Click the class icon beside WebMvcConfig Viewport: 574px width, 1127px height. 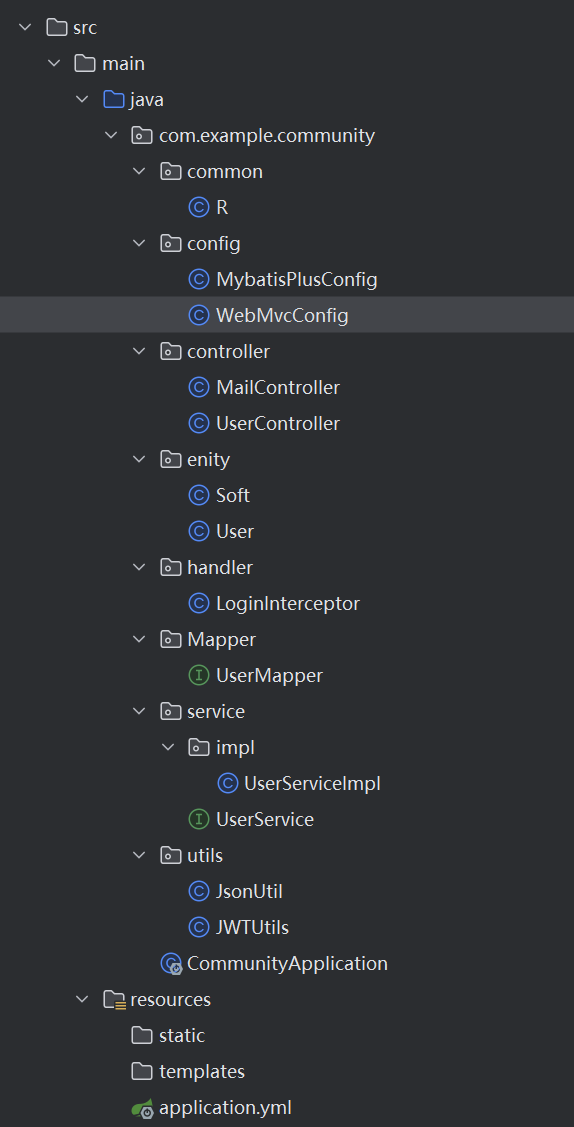tap(198, 315)
